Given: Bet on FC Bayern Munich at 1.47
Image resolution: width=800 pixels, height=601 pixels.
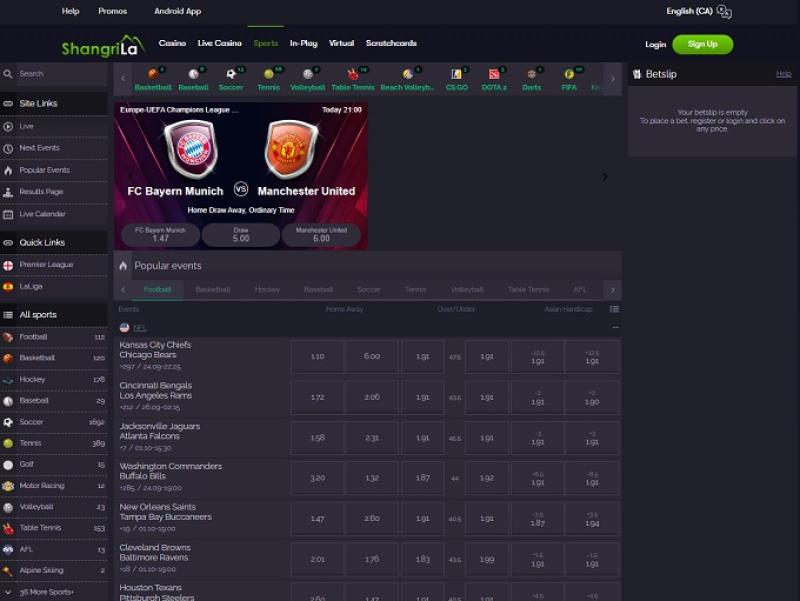Looking at the screenshot, I should pos(160,235).
